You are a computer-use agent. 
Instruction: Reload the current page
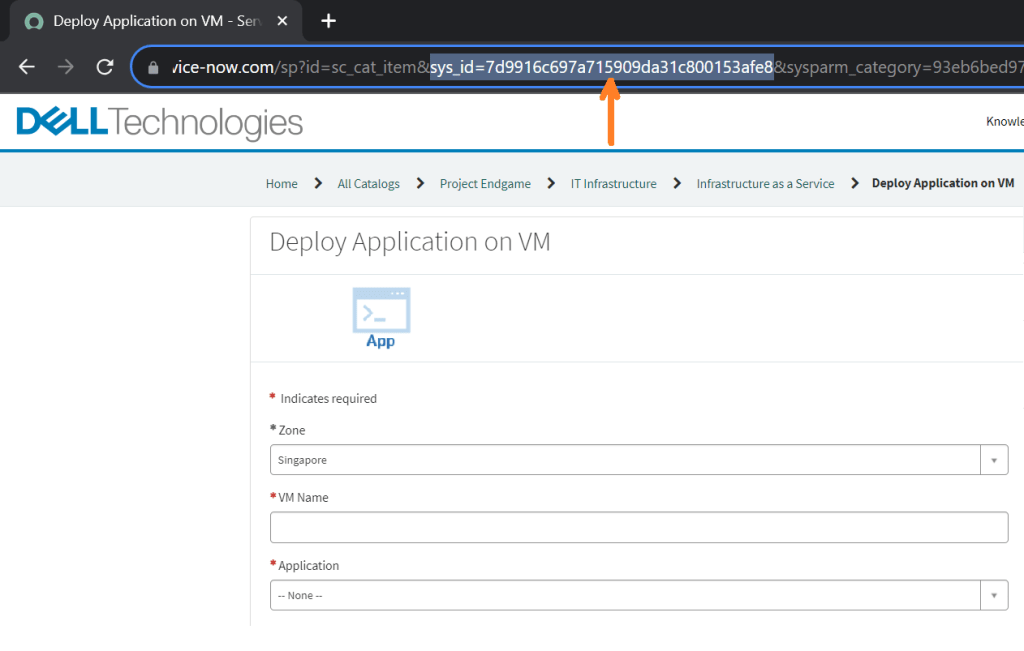(104, 67)
